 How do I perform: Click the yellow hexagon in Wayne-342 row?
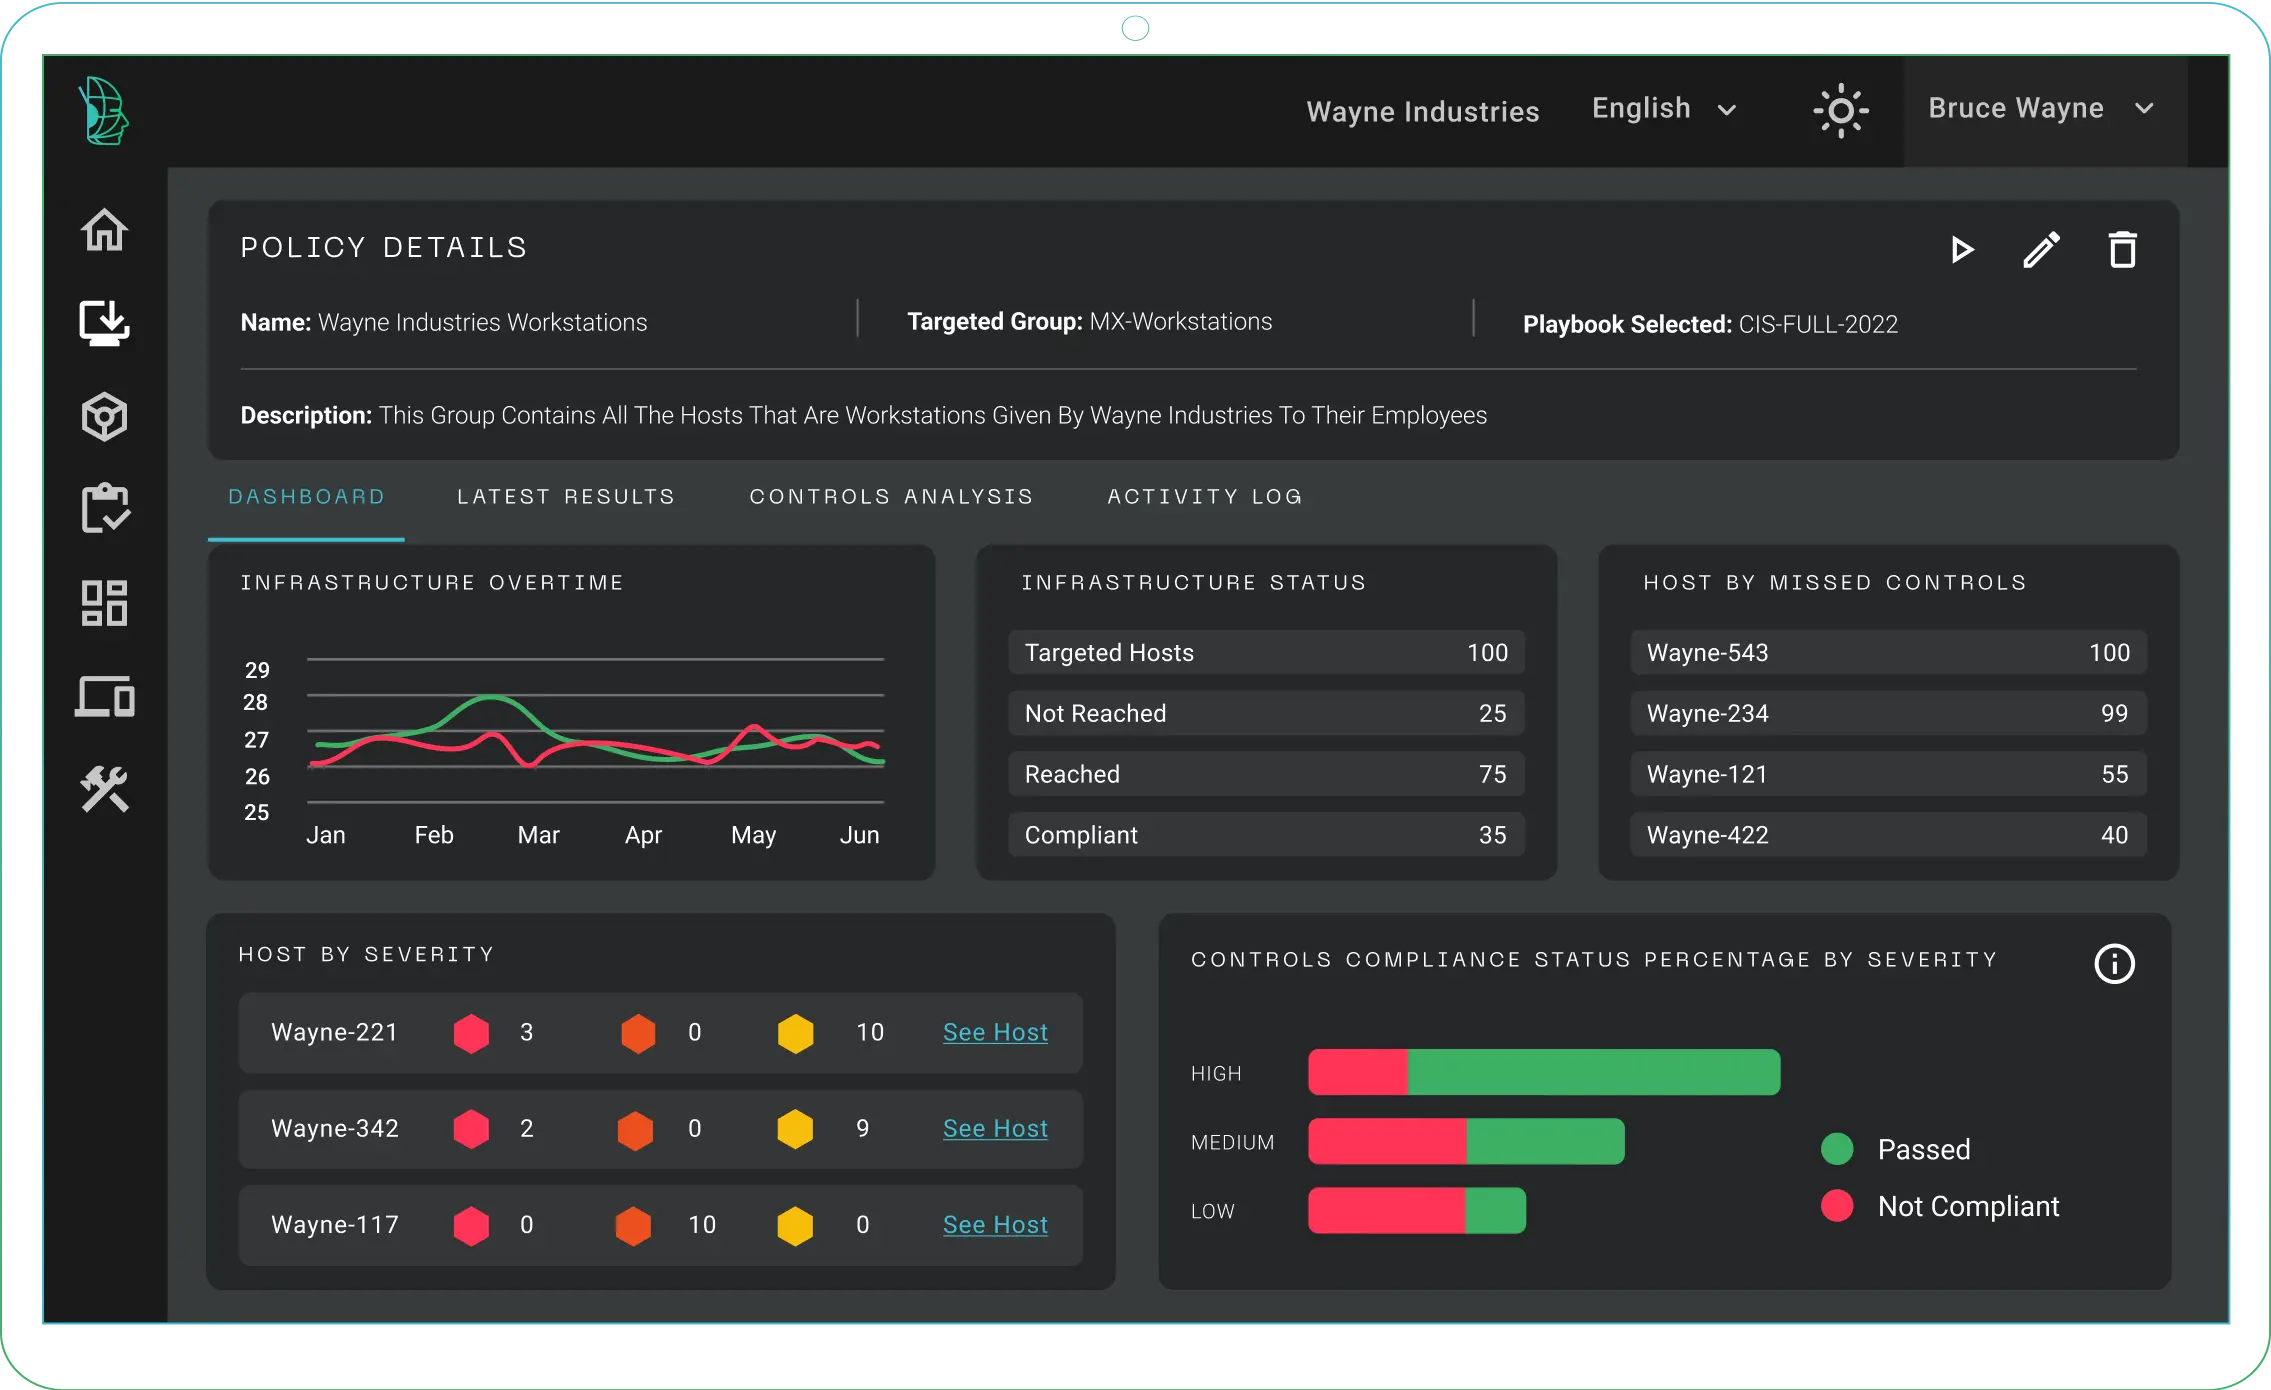pos(795,1129)
